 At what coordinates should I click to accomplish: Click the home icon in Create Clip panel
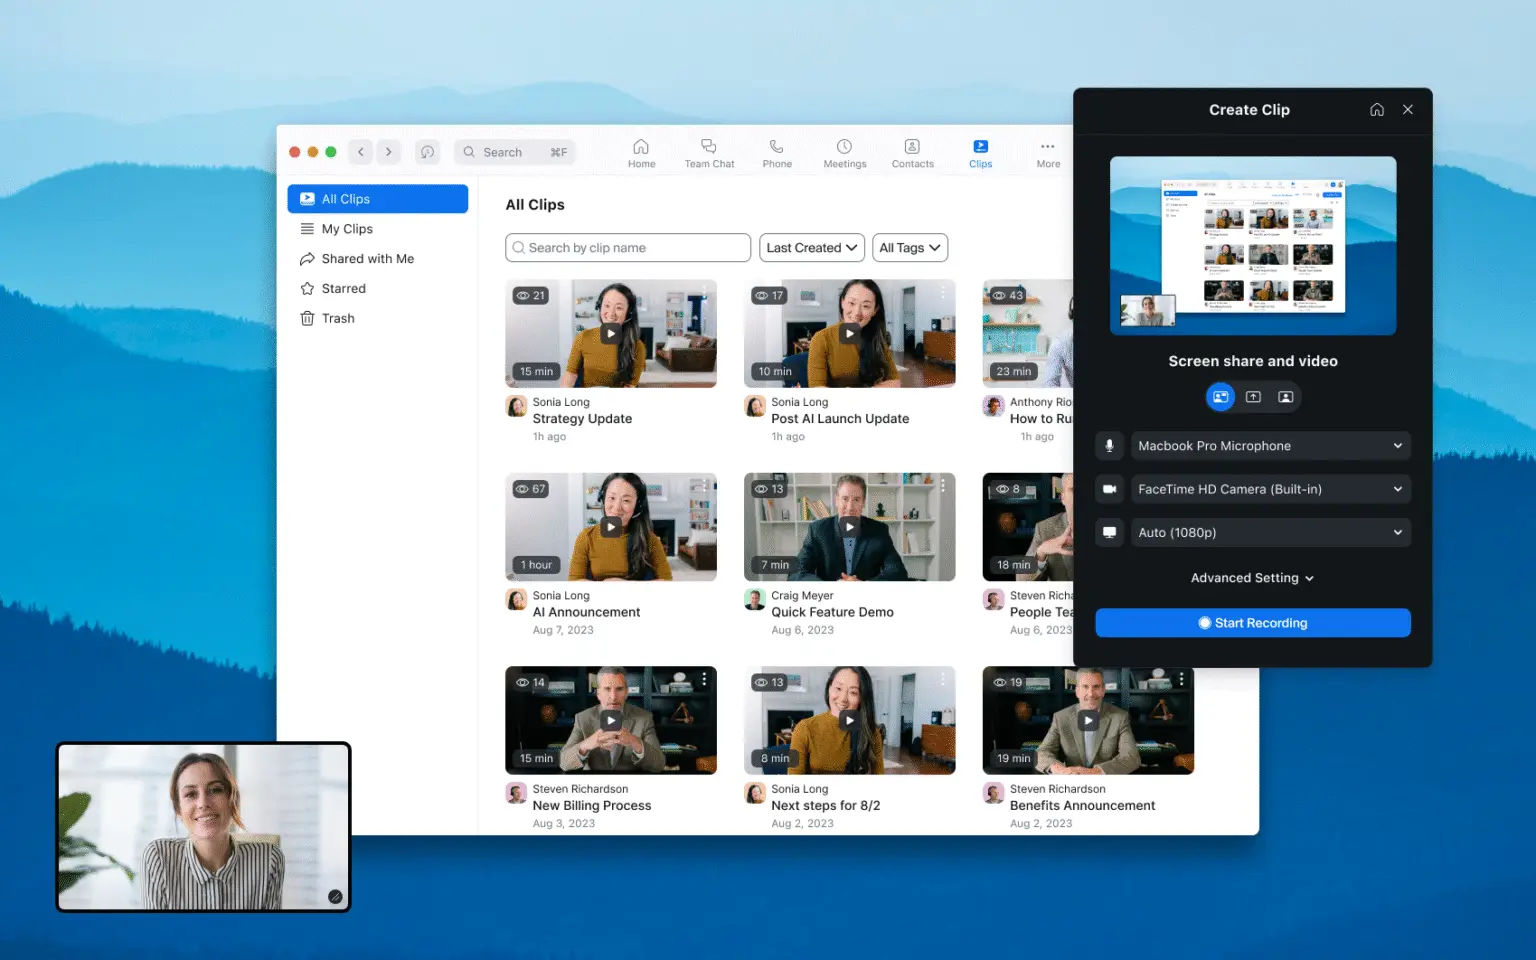click(1377, 110)
